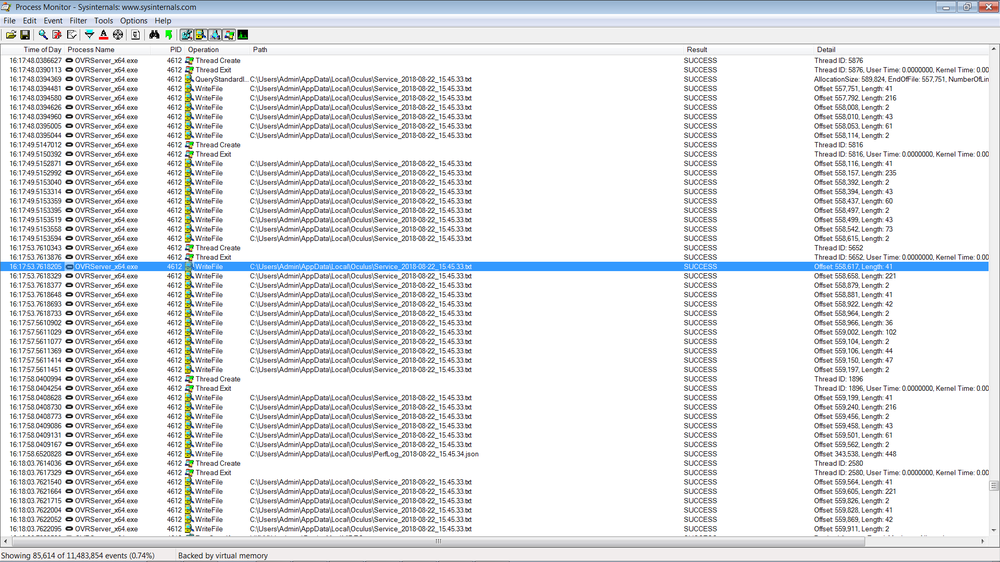
Task: Click the Process Monitor title bar icon
Action: [6, 7]
